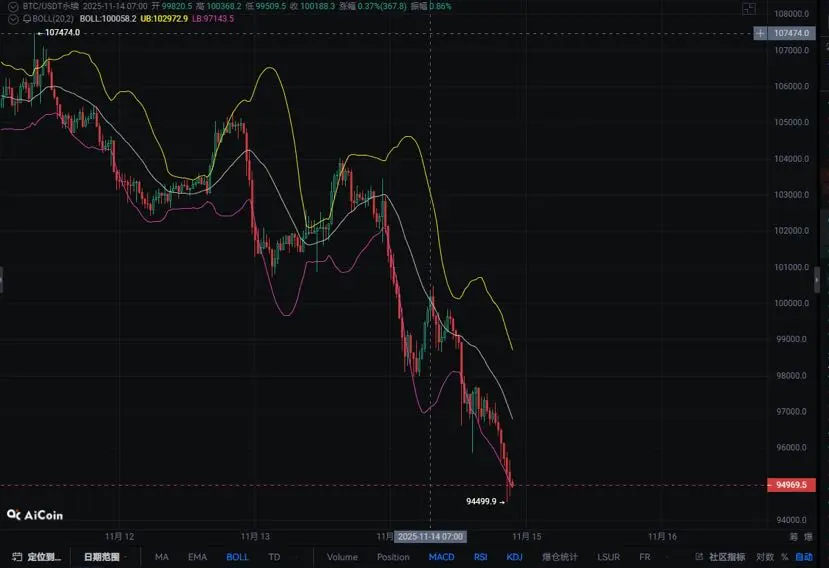Switch price axis to % percent scale

785,557
